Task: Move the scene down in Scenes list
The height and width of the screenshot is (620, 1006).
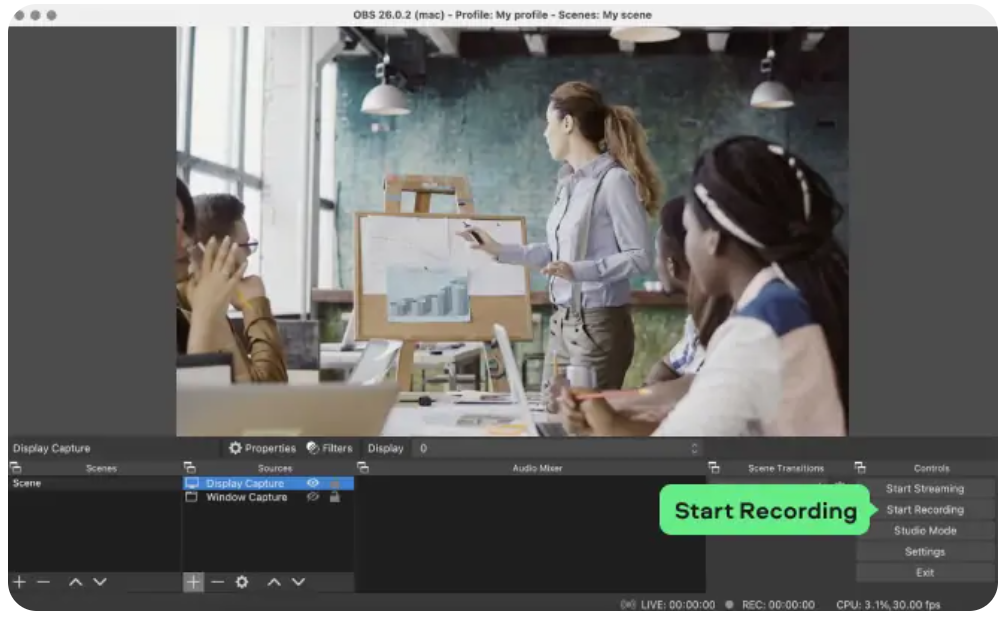Action: (x=100, y=582)
